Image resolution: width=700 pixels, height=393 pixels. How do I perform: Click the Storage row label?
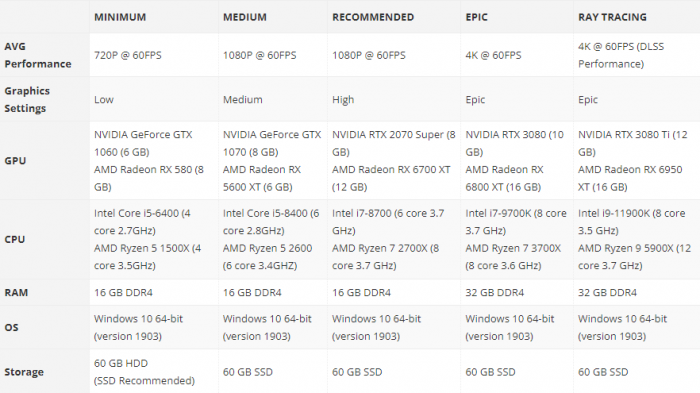tap(24, 372)
